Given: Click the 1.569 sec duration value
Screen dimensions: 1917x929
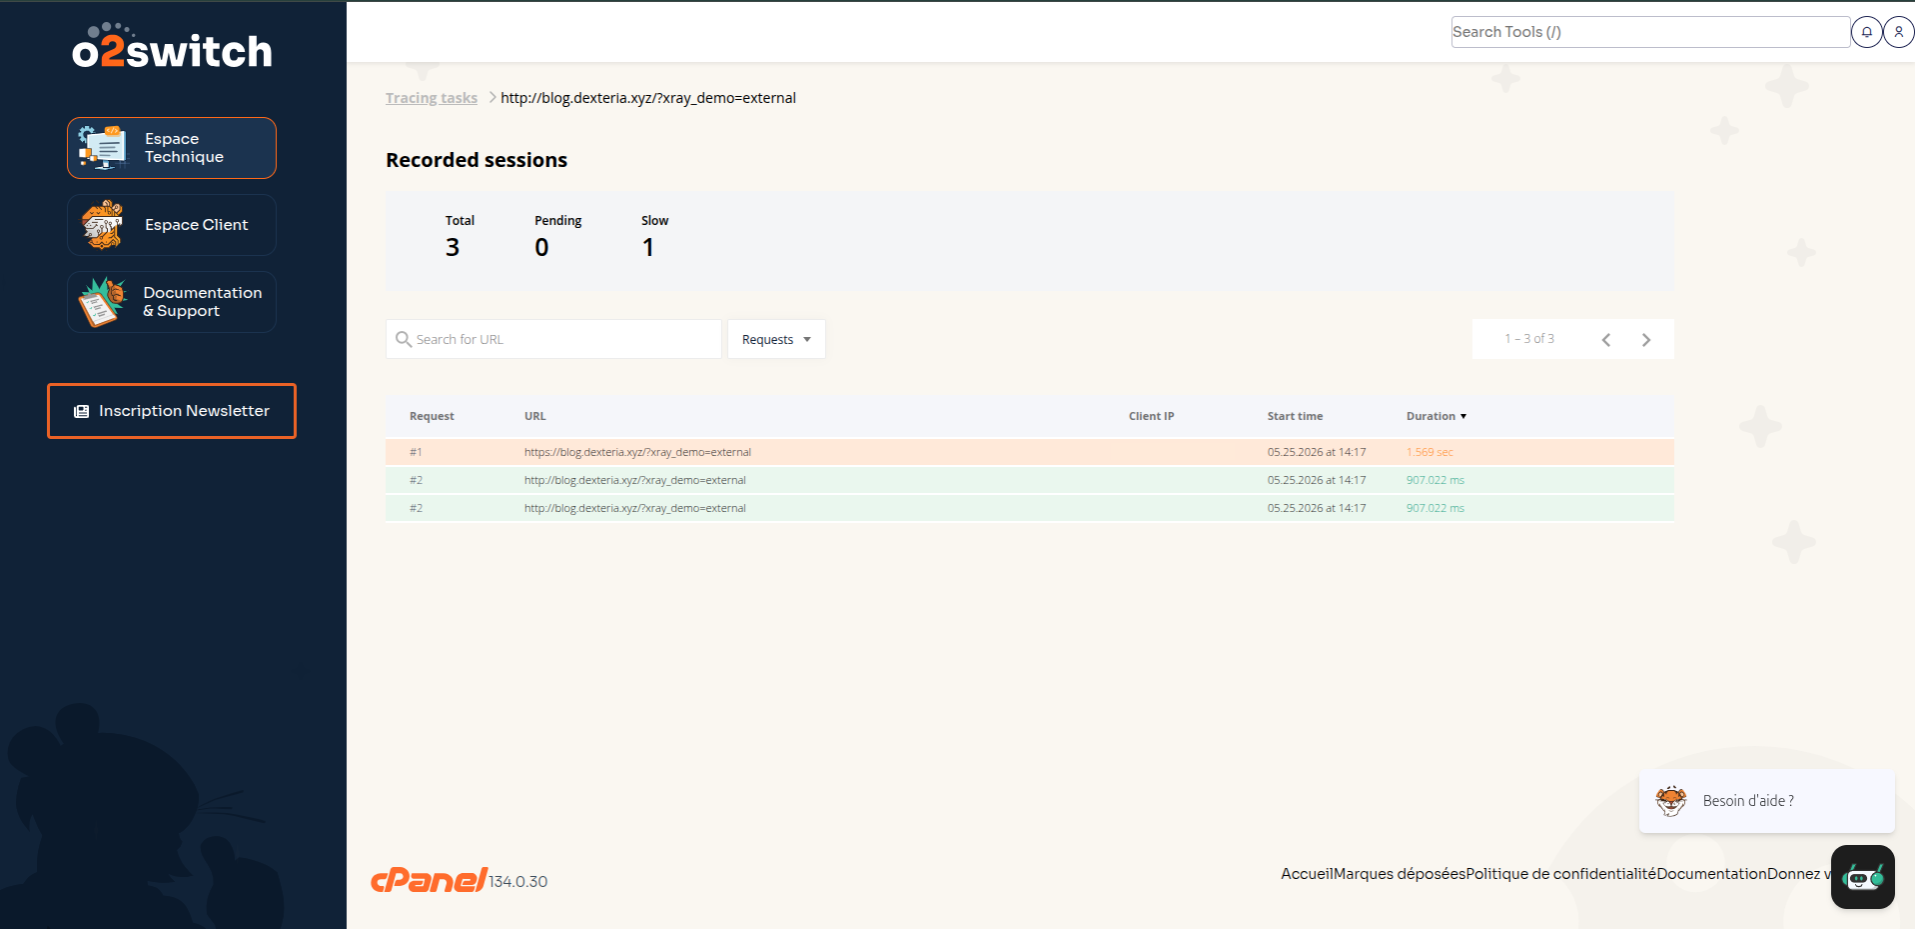Looking at the screenshot, I should click(1429, 452).
